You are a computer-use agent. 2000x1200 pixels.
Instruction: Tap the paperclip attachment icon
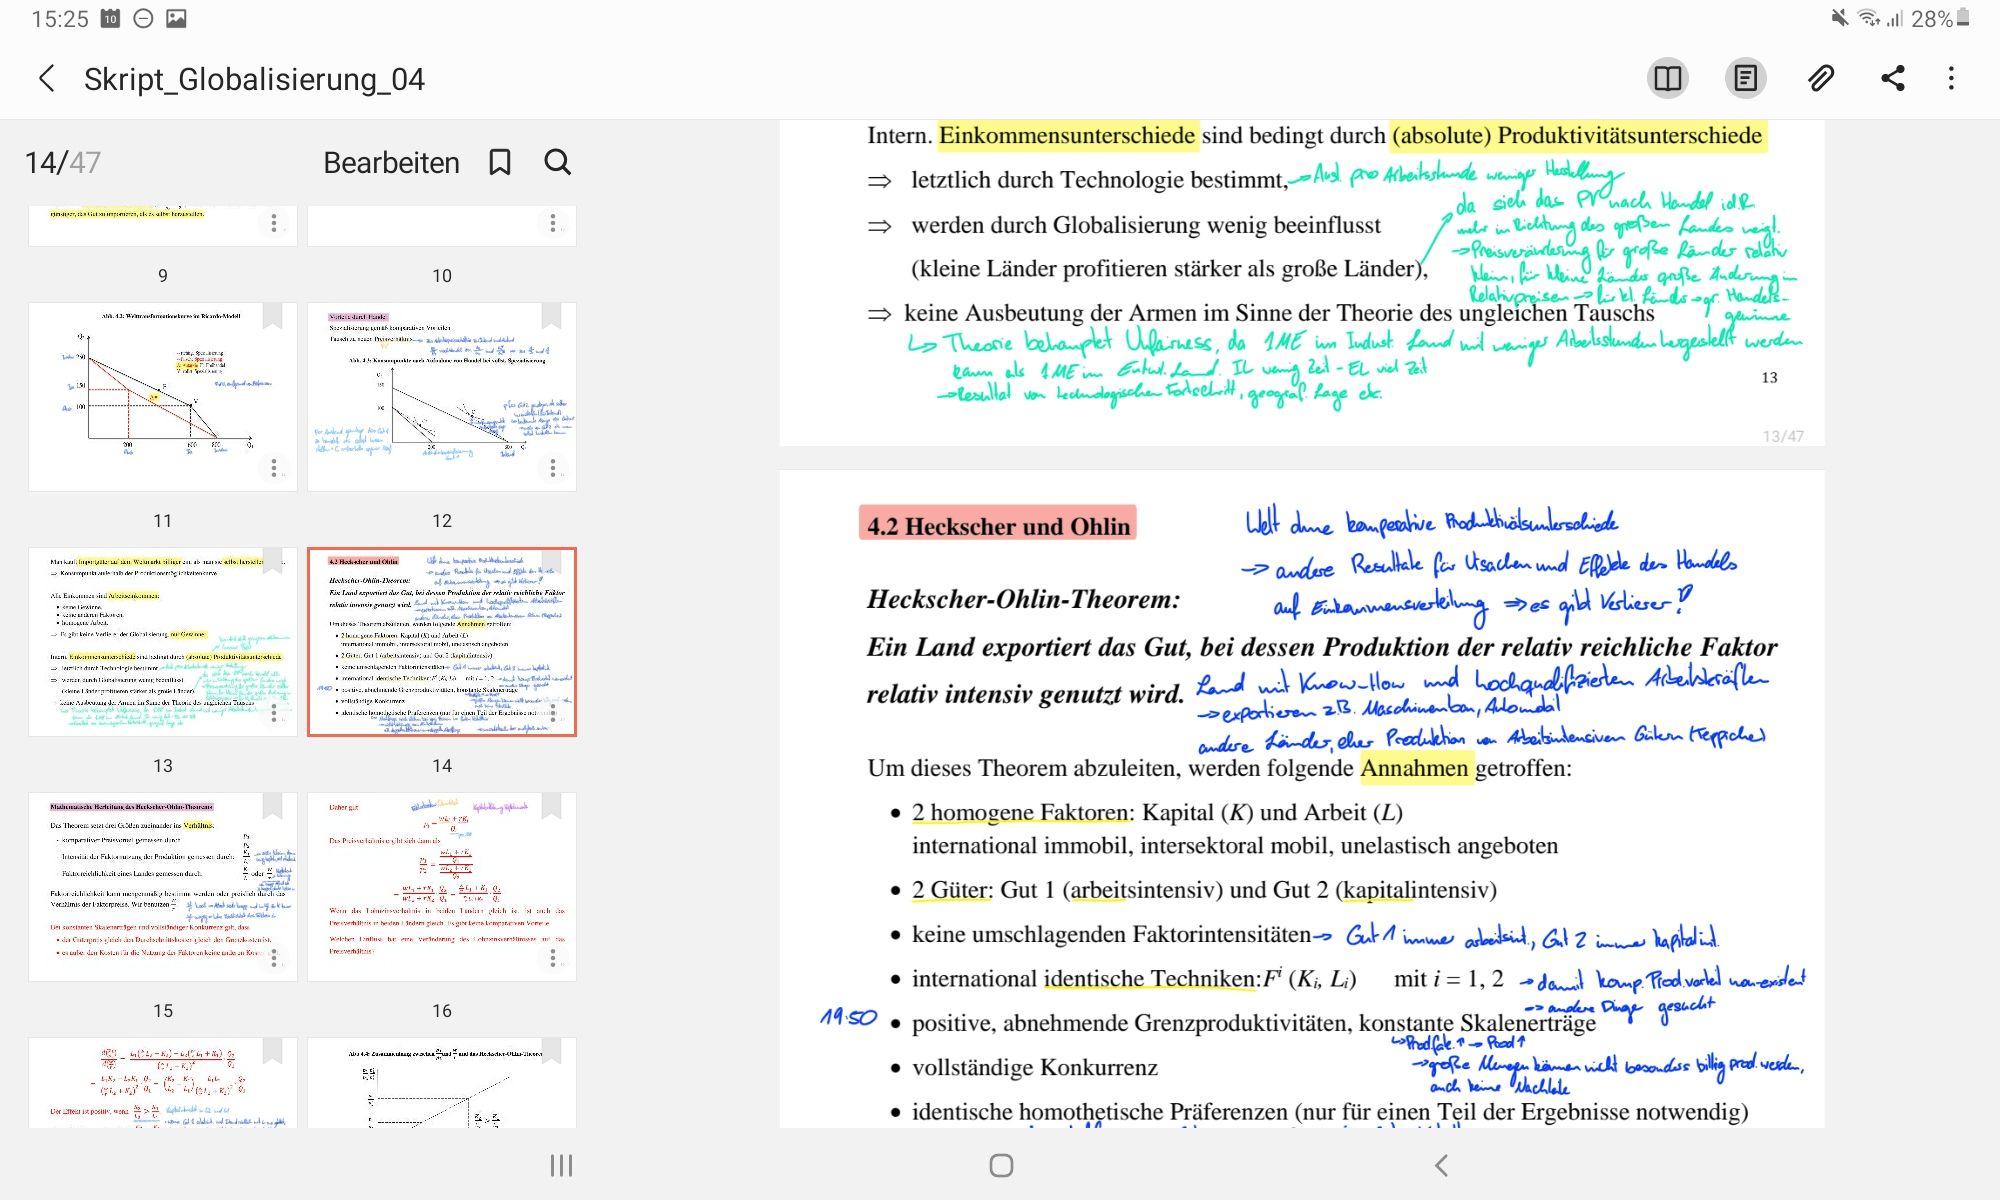[1820, 79]
